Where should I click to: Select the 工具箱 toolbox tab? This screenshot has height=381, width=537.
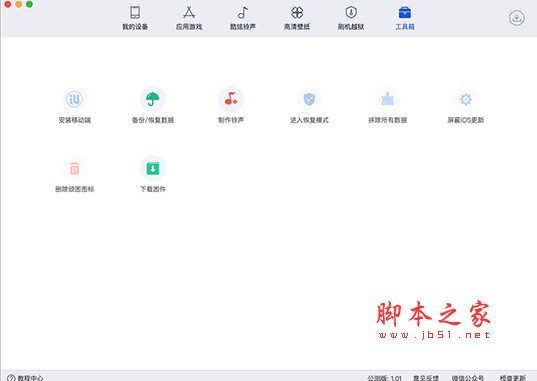tap(405, 18)
